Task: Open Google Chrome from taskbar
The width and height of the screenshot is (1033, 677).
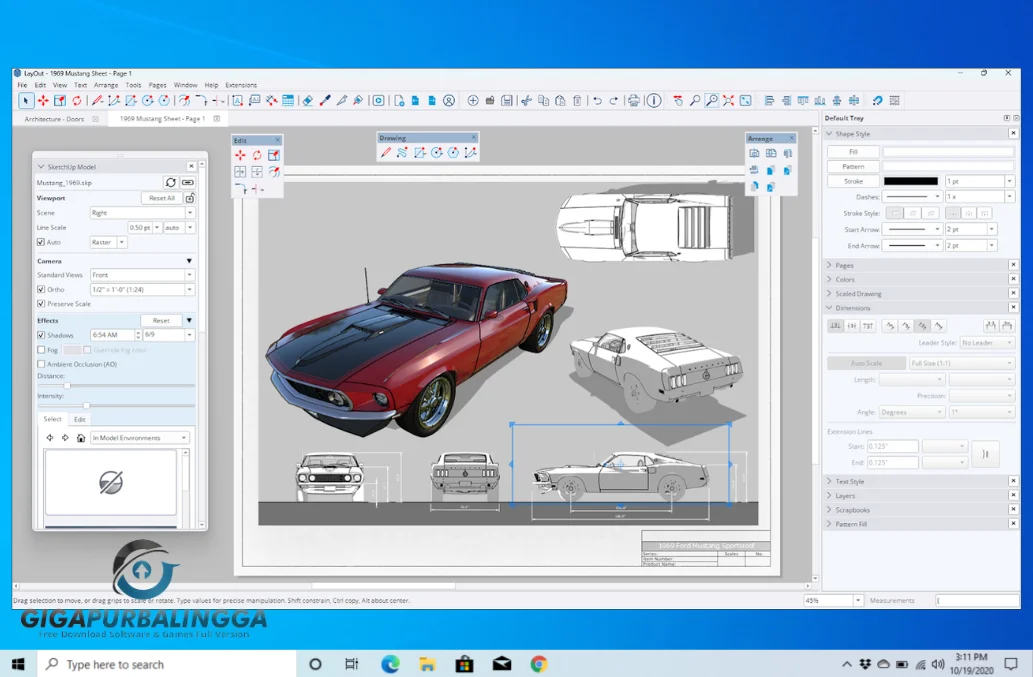Action: pyautogui.click(x=539, y=664)
